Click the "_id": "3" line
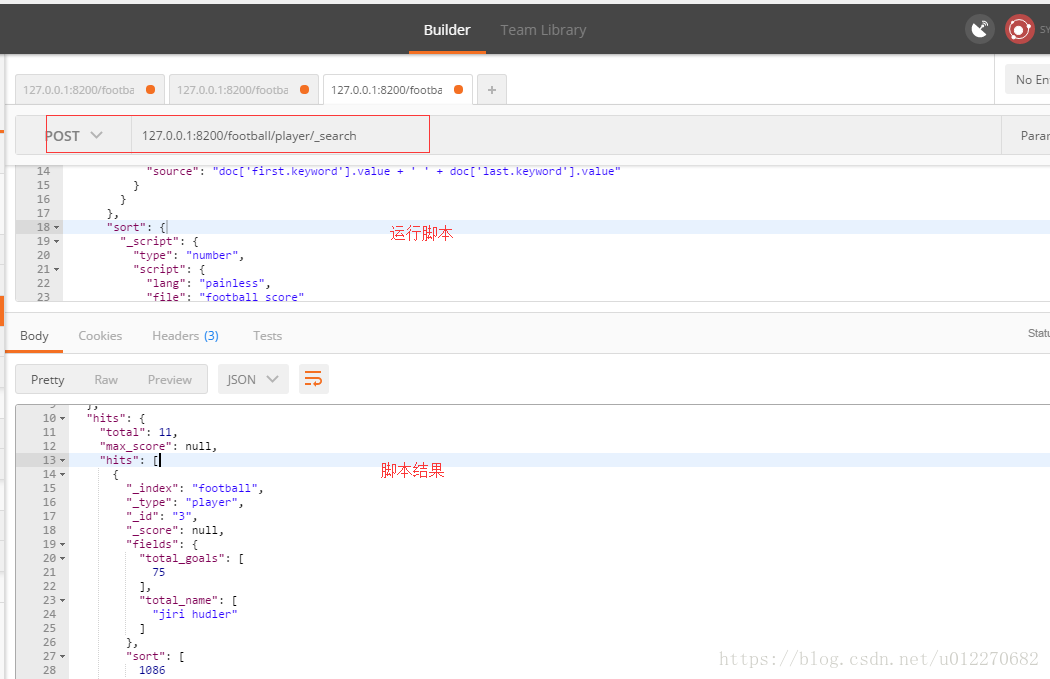1050x679 pixels. click(161, 517)
